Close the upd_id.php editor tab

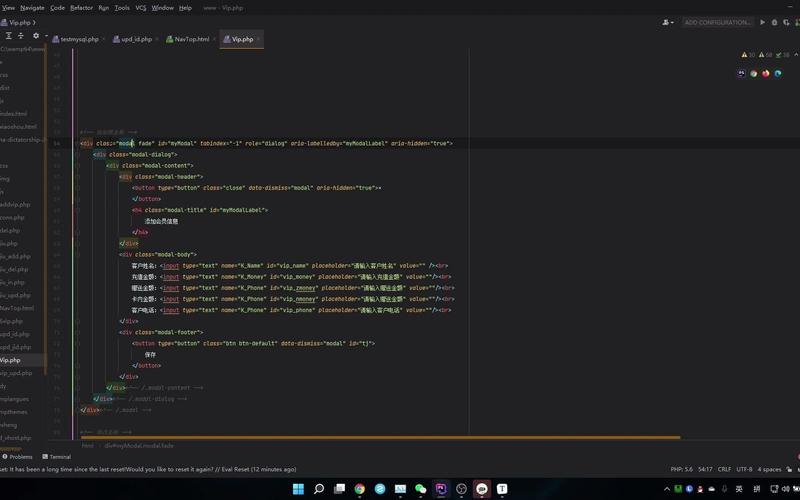157,39
